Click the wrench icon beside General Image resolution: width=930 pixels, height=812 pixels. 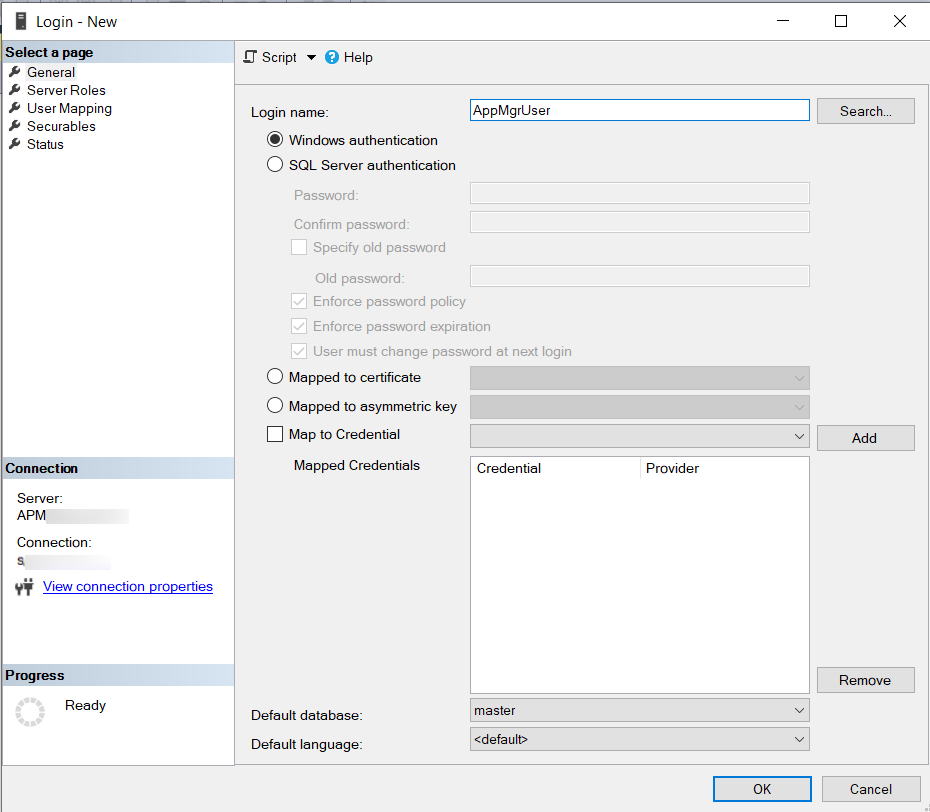(15, 72)
